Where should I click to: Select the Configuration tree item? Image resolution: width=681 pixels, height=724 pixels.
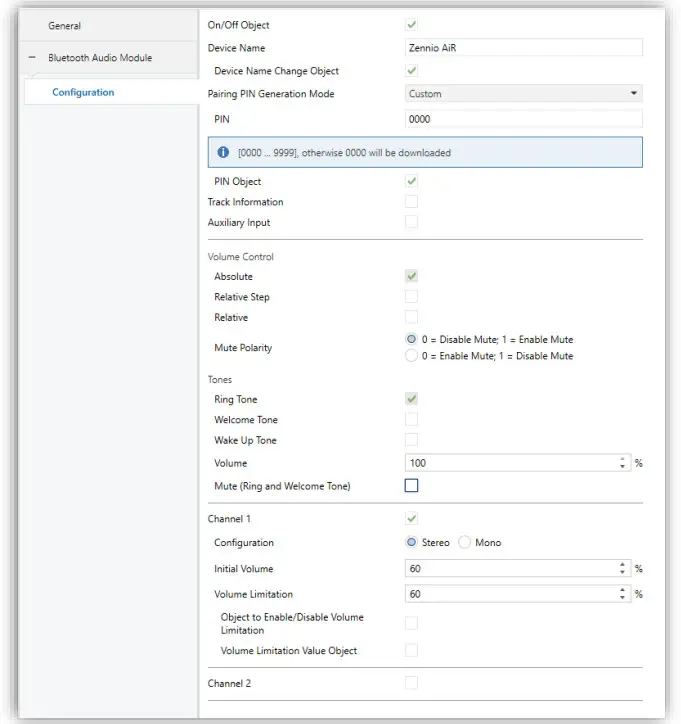(83, 93)
